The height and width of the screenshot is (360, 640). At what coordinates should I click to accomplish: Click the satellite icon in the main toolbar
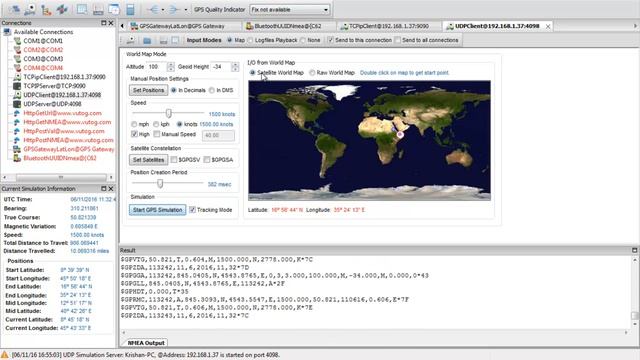[x=62, y=9]
